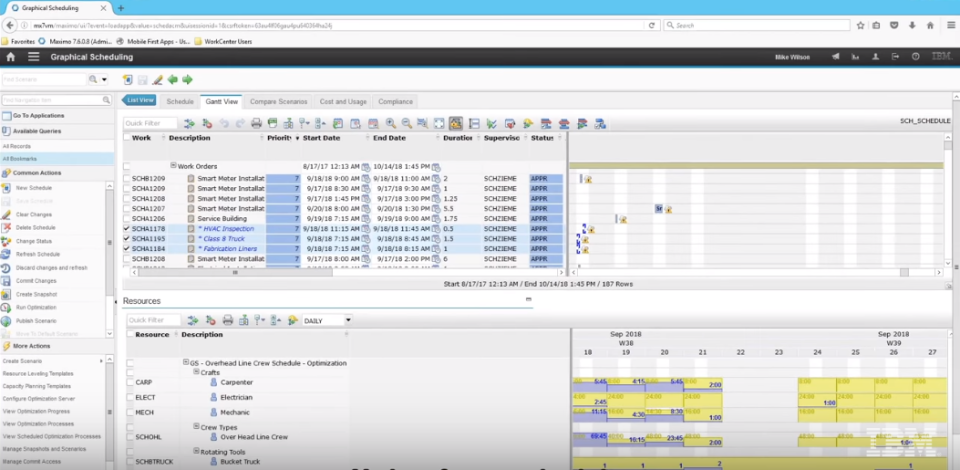Open the Compare Scenarios tab
Image resolution: width=960 pixels, height=470 pixels.
[279, 102]
